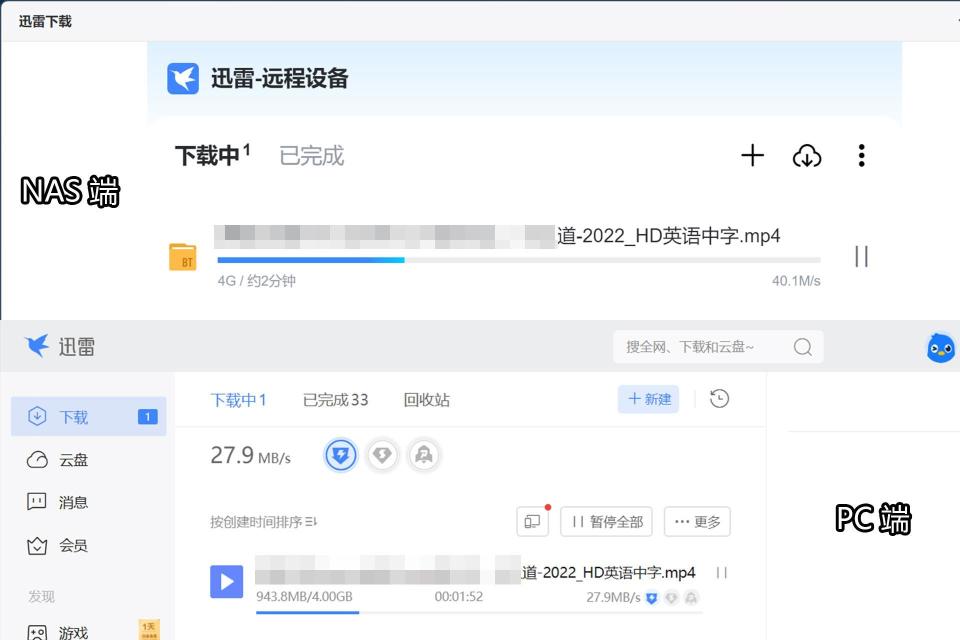Click the 新建 button

(648, 399)
